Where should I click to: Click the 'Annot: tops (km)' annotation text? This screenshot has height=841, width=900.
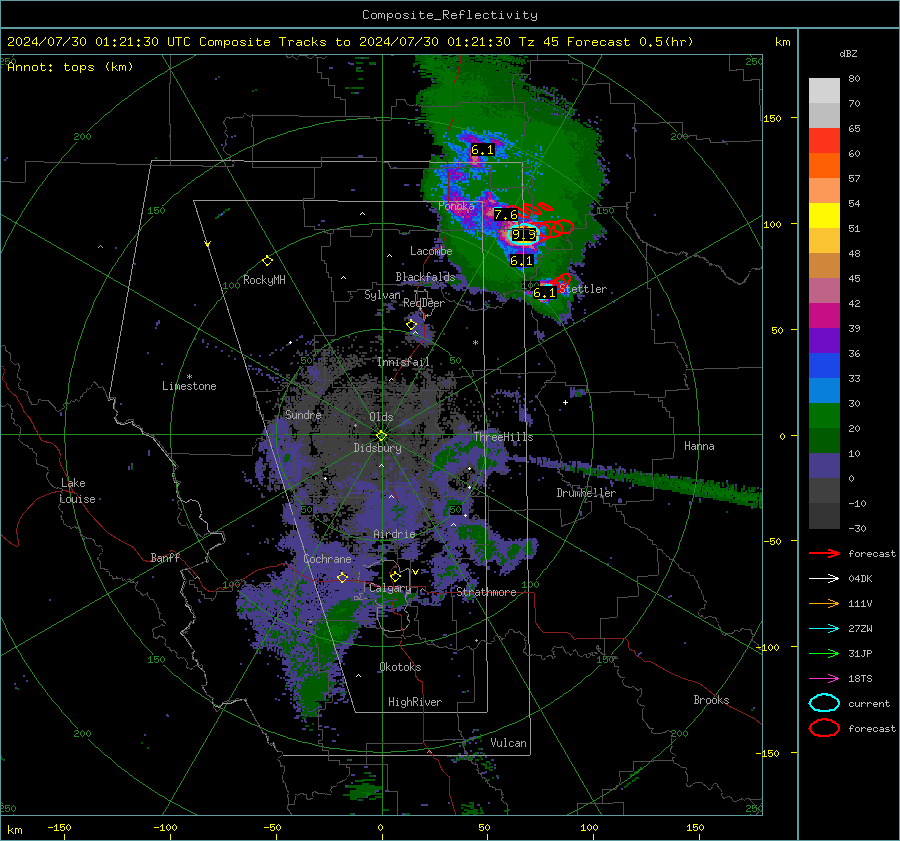click(70, 67)
